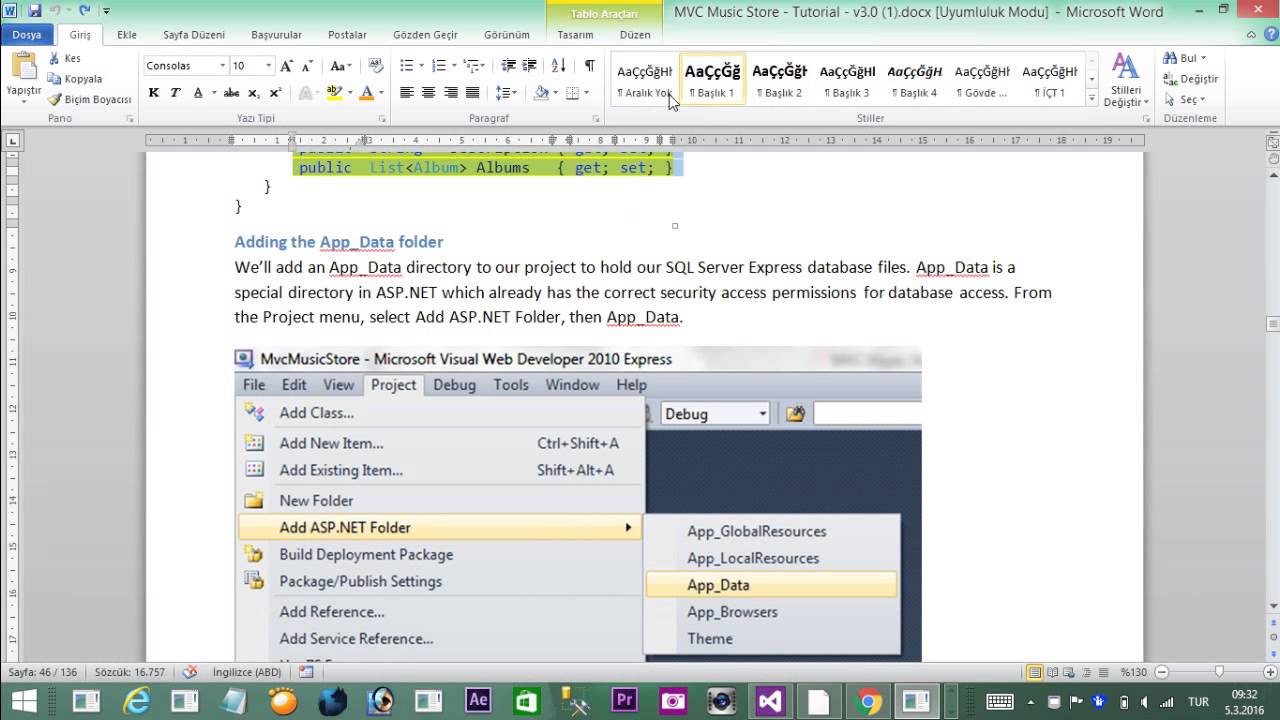The width and height of the screenshot is (1280, 720).
Task: Toggle strikethrough abc formatting
Action: [231, 93]
